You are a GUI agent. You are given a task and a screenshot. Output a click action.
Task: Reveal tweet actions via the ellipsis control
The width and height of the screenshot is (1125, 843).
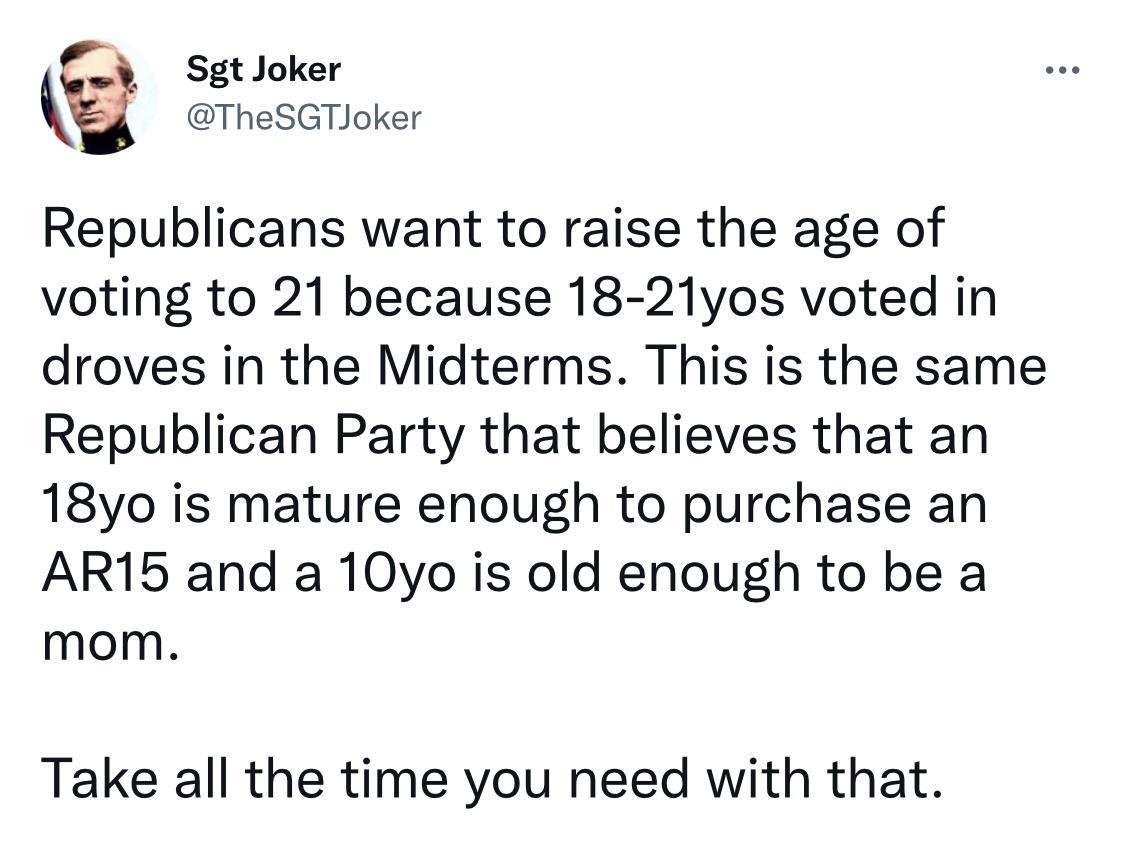[1063, 69]
